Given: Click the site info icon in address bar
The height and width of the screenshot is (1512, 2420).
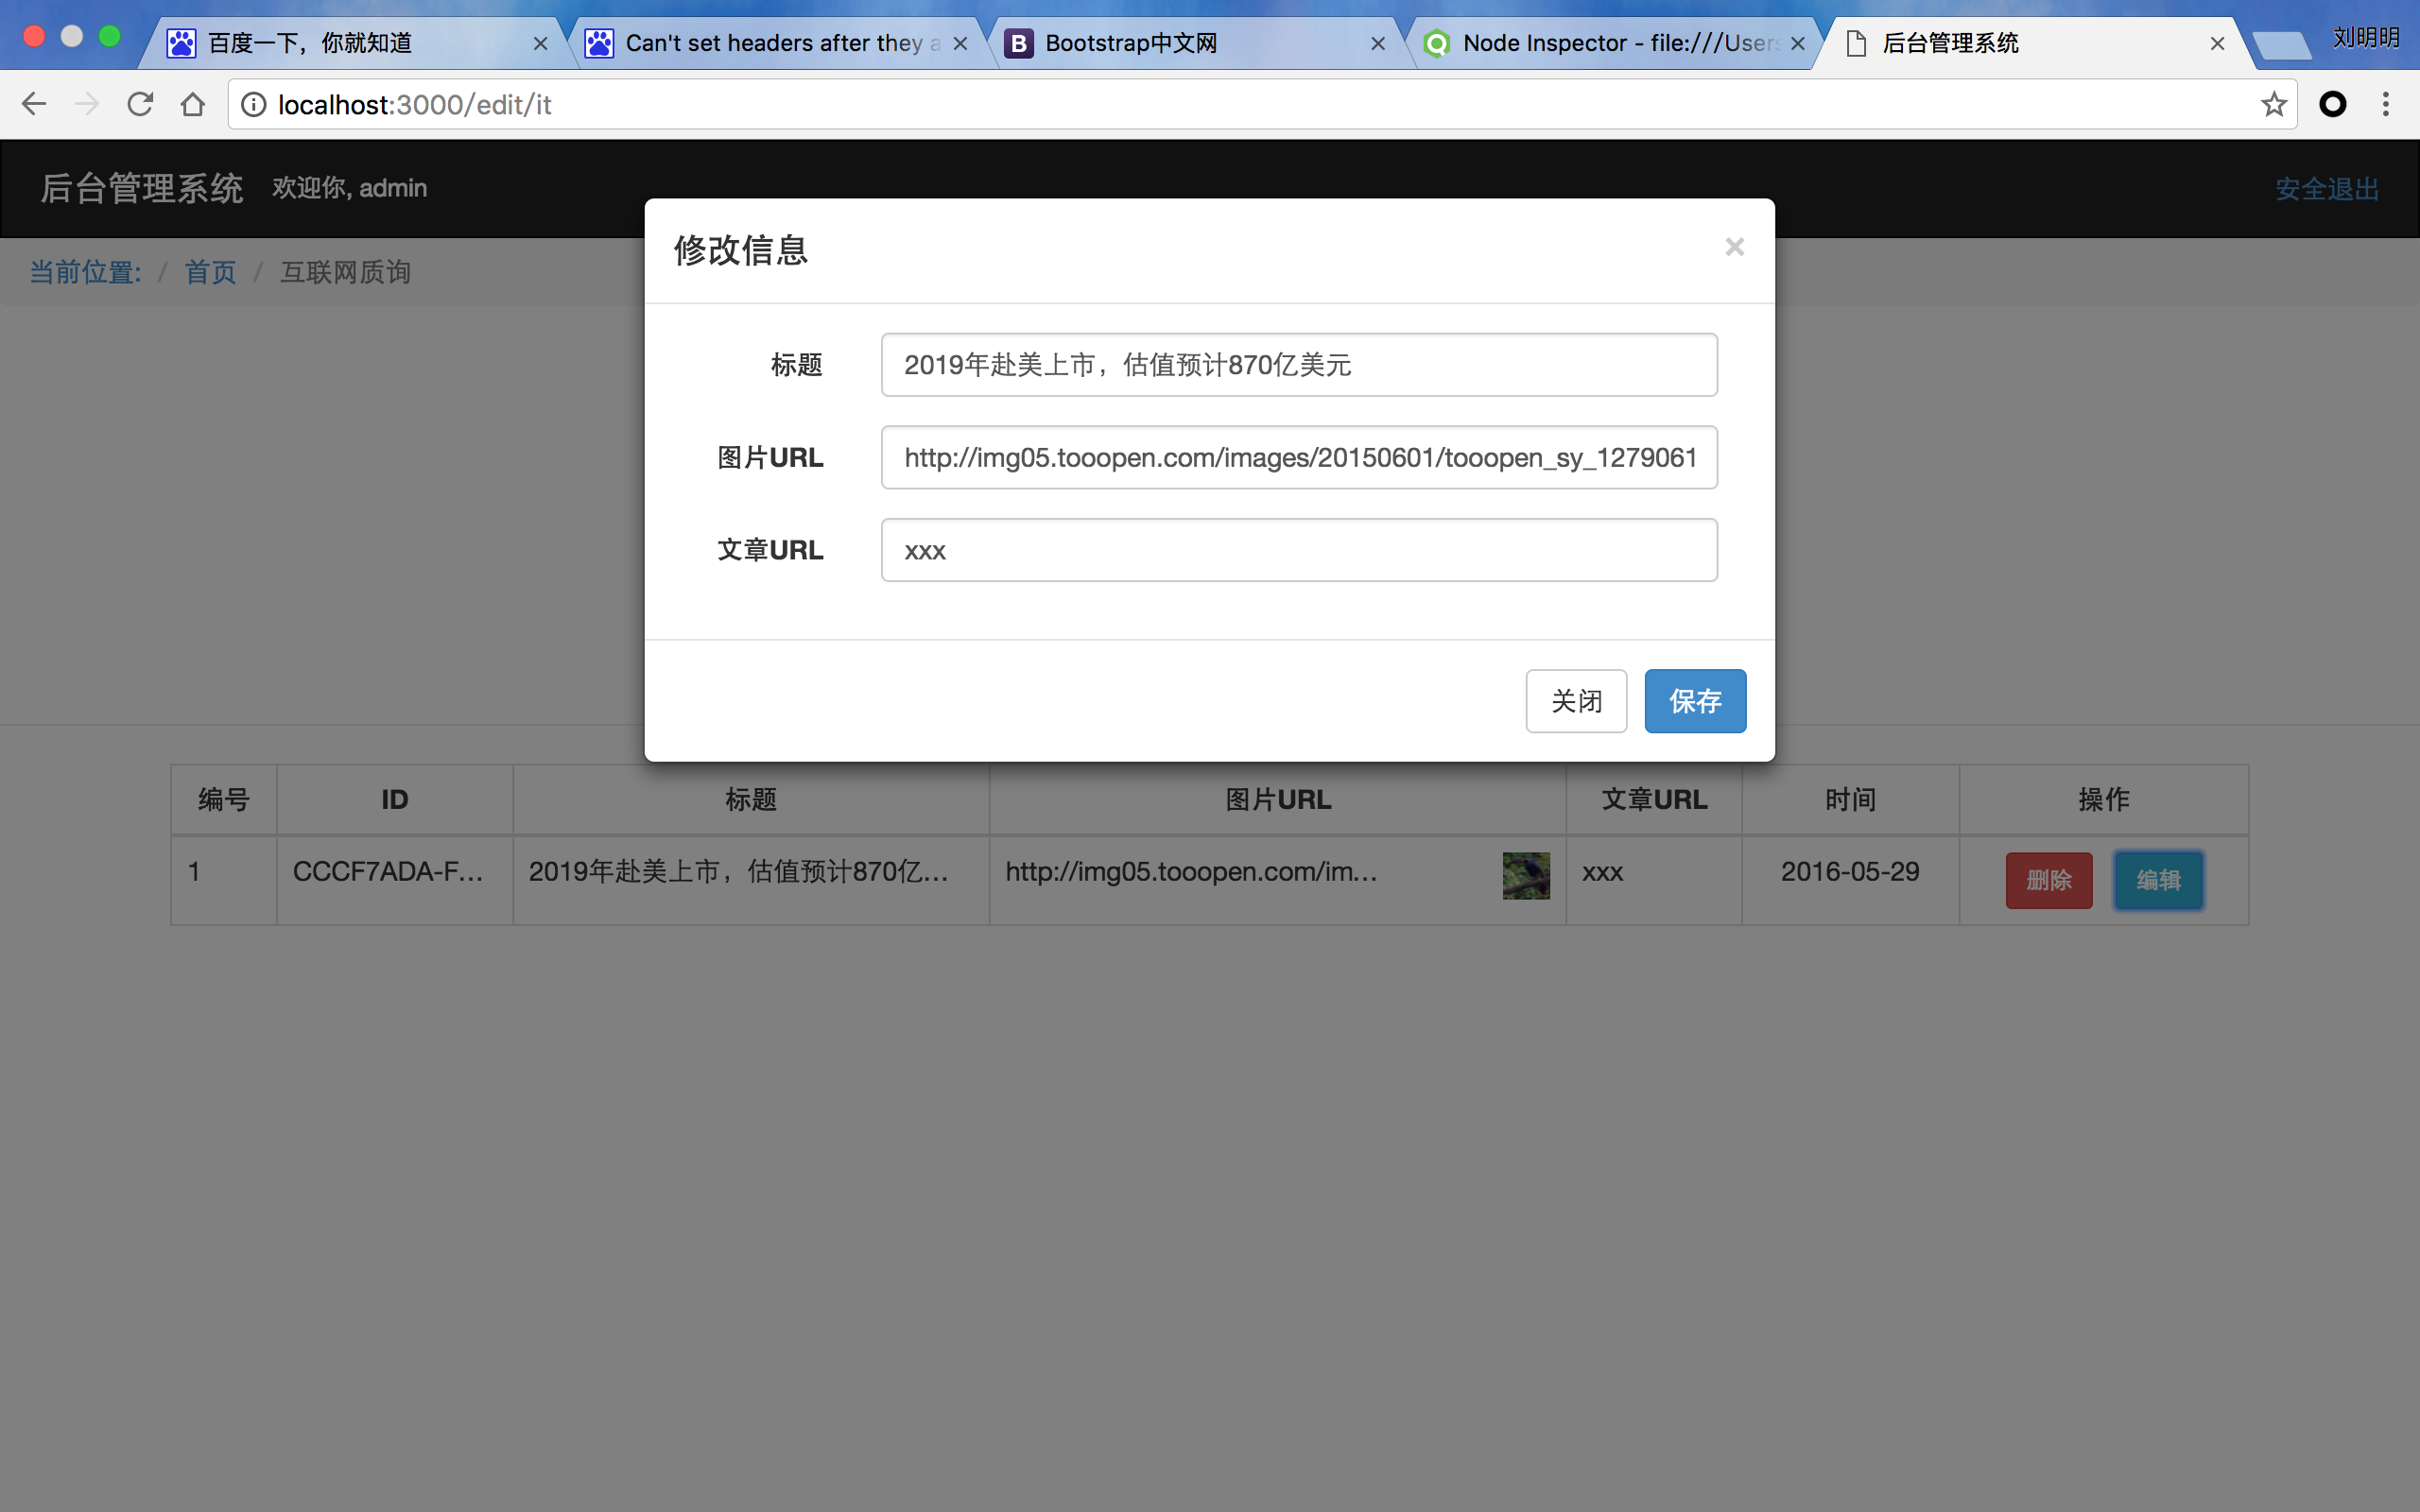Looking at the screenshot, I should pyautogui.click(x=254, y=104).
